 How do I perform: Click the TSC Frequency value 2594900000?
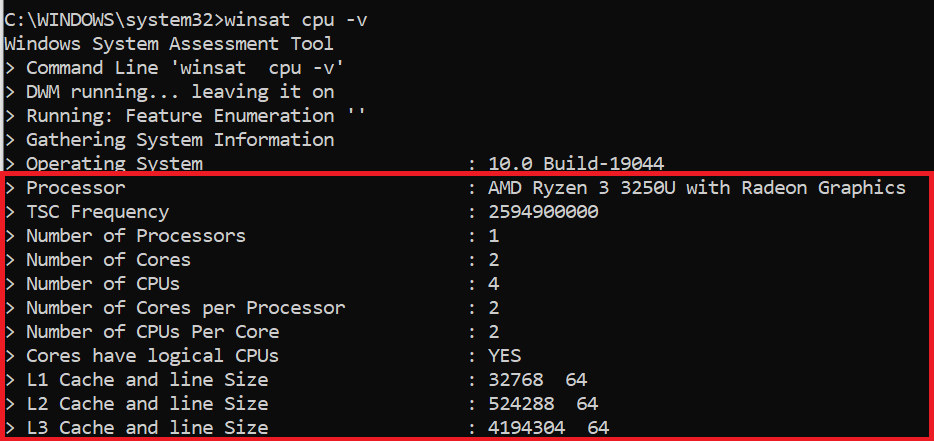click(543, 212)
